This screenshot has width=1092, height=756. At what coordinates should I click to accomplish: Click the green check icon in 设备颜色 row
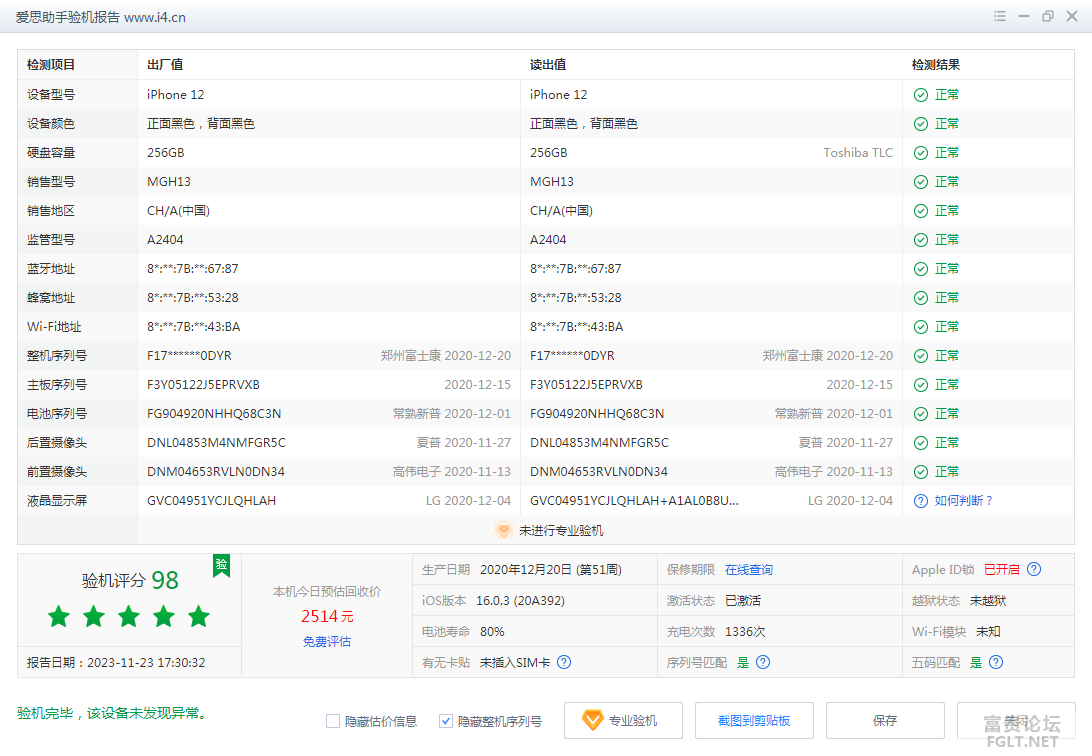[921, 124]
